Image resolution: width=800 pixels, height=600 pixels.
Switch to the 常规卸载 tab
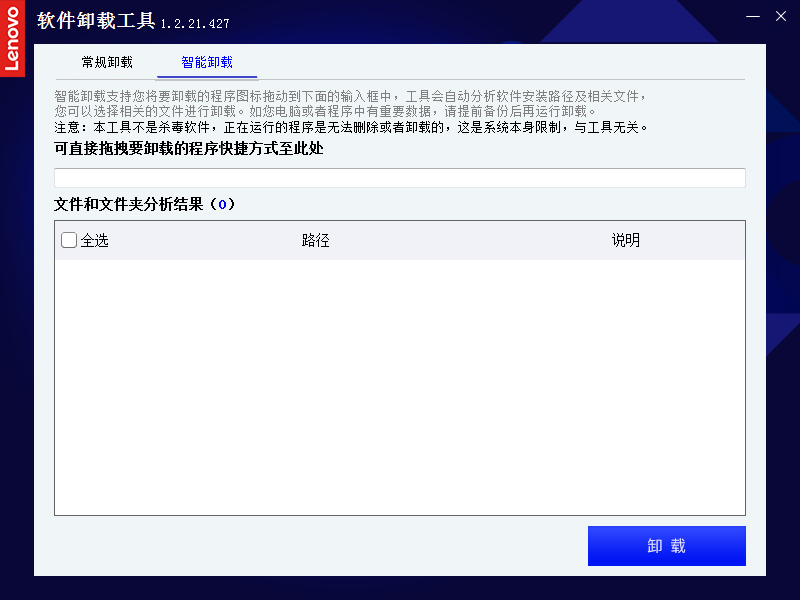tap(107, 62)
